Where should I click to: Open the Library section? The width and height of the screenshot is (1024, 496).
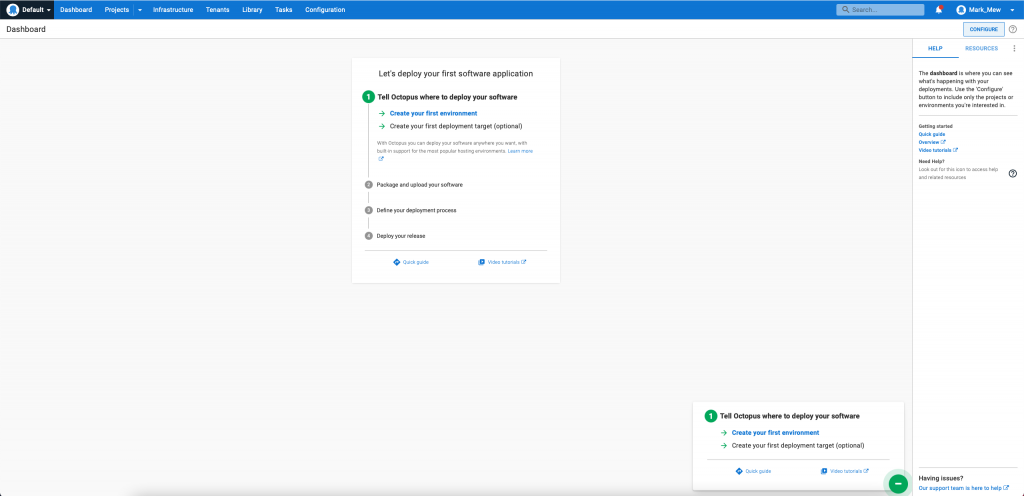[x=252, y=10]
